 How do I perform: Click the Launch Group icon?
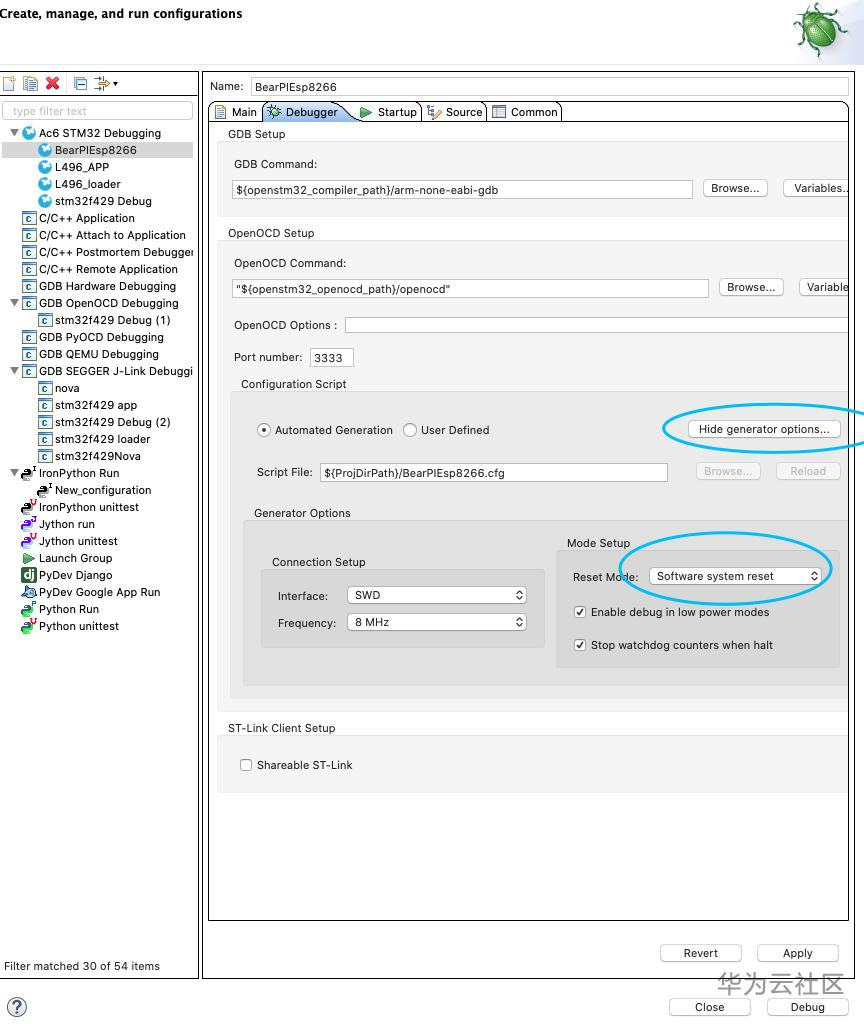[29, 558]
